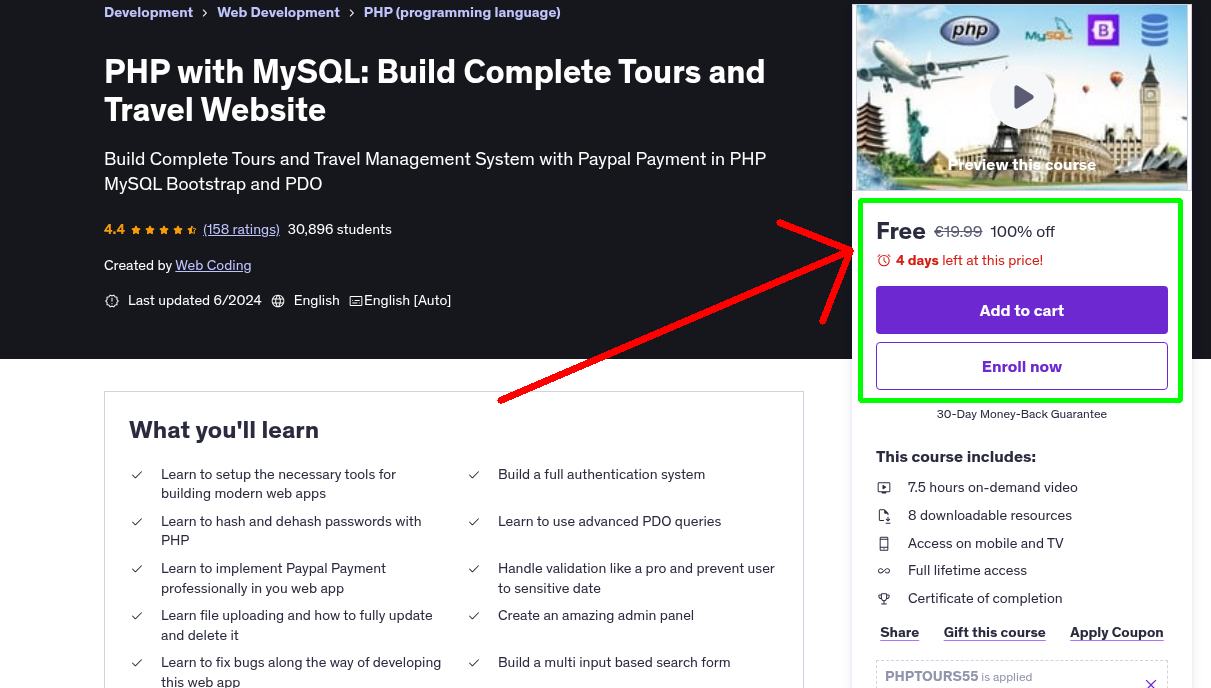Click the downloadable resources file icon
1211x688 pixels.
(884, 516)
